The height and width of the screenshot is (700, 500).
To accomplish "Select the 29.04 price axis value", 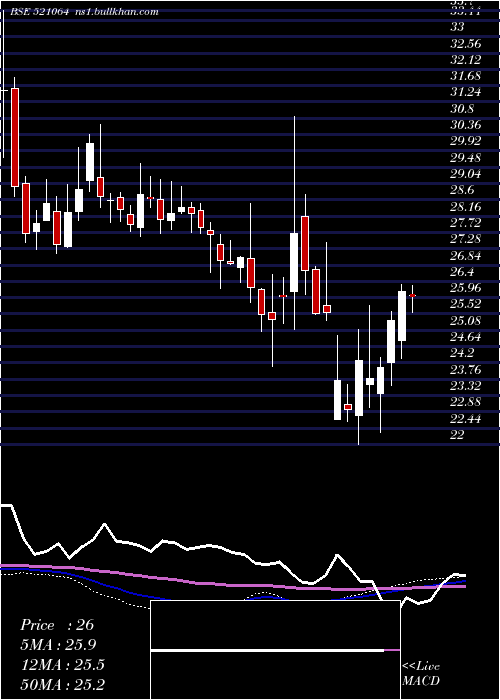I will point(466,174).
